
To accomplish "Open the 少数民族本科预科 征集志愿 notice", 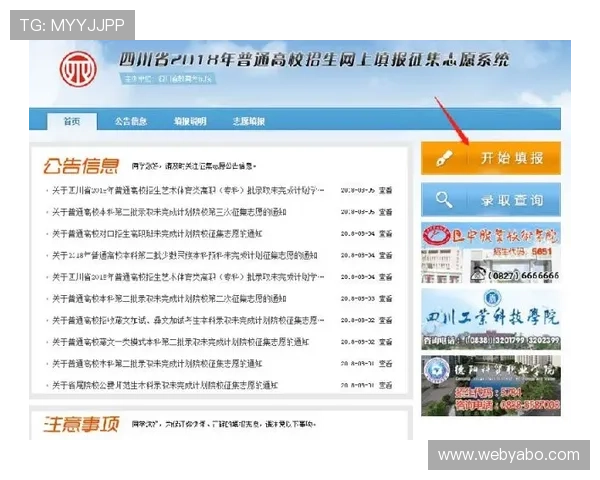I will click(184, 255).
